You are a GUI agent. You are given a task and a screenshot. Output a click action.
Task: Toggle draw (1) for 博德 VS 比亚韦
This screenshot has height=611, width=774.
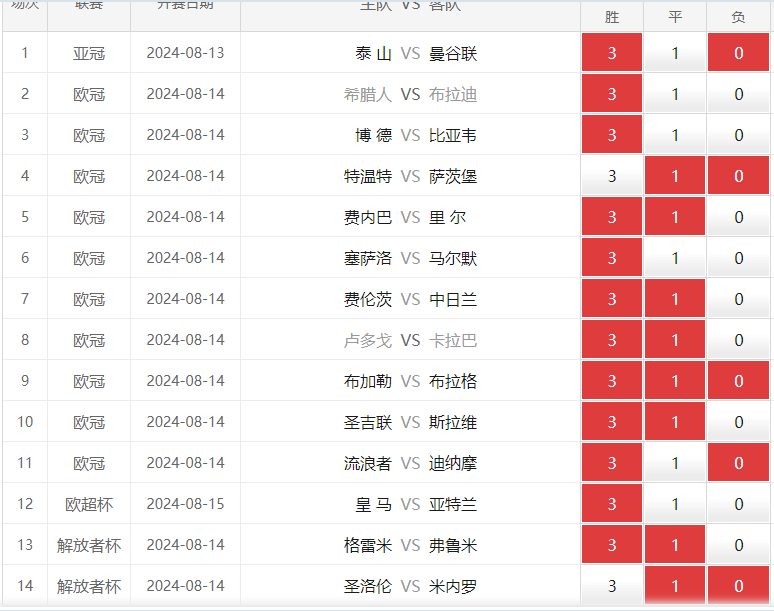675,134
